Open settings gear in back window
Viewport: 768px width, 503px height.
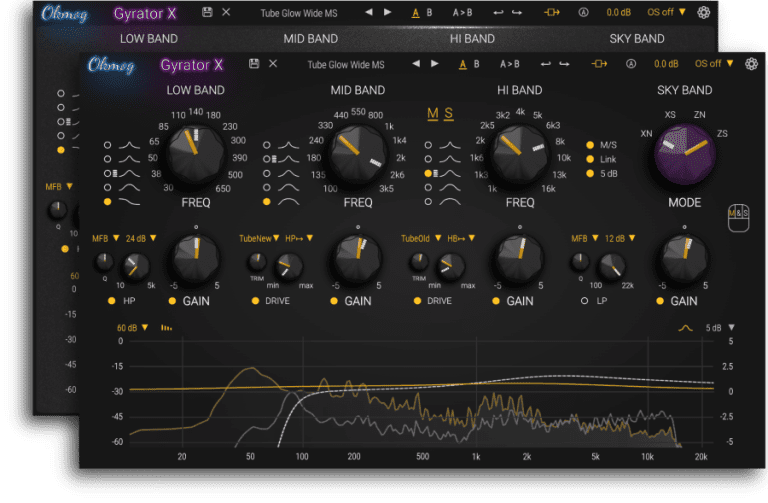click(704, 12)
